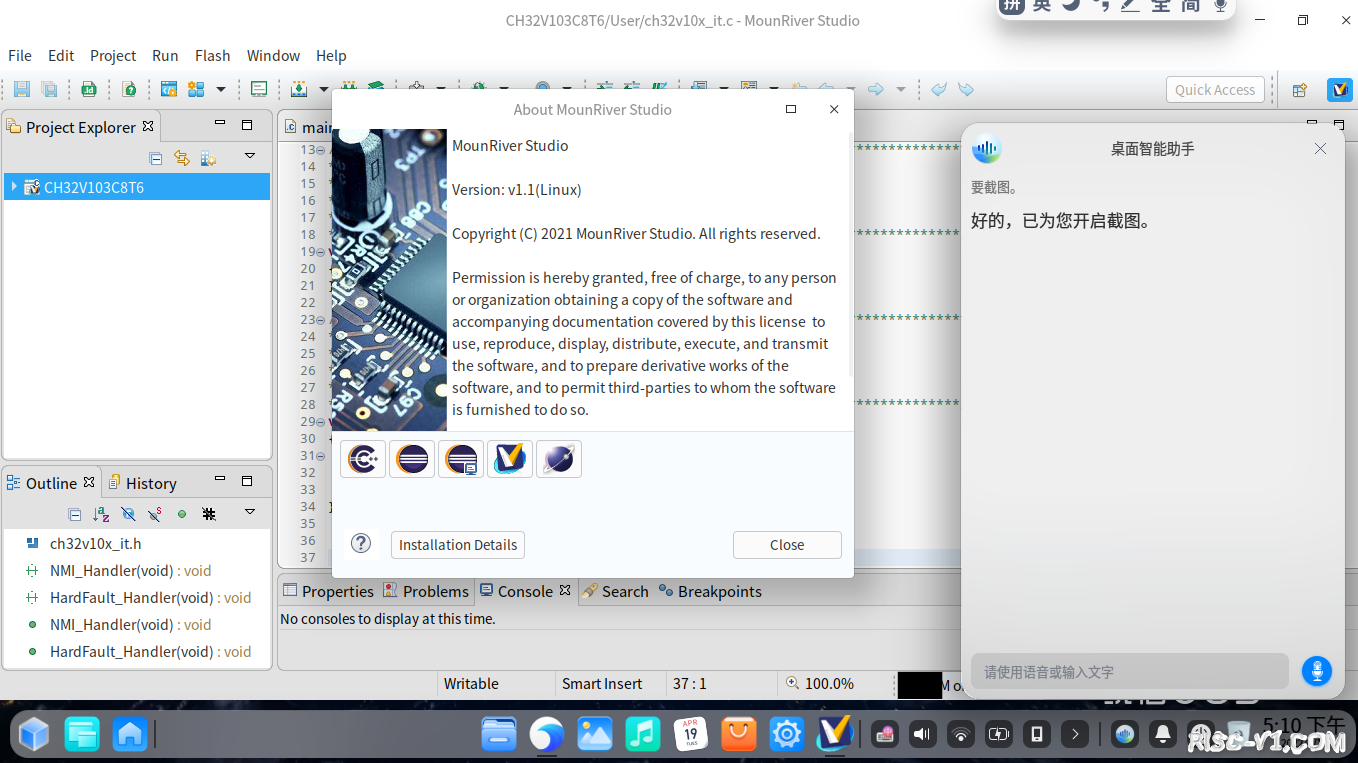
Task: Click the help document toolbar icon
Action: point(129,89)
